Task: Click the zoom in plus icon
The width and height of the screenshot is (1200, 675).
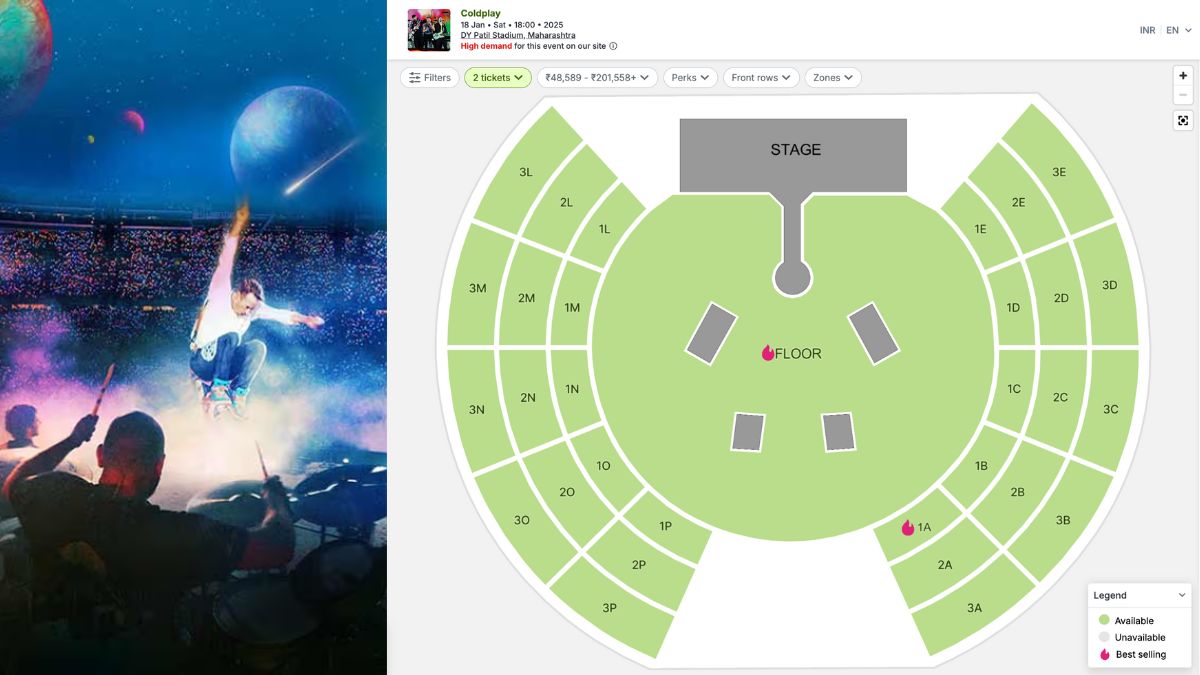Action: point(1183,76)
